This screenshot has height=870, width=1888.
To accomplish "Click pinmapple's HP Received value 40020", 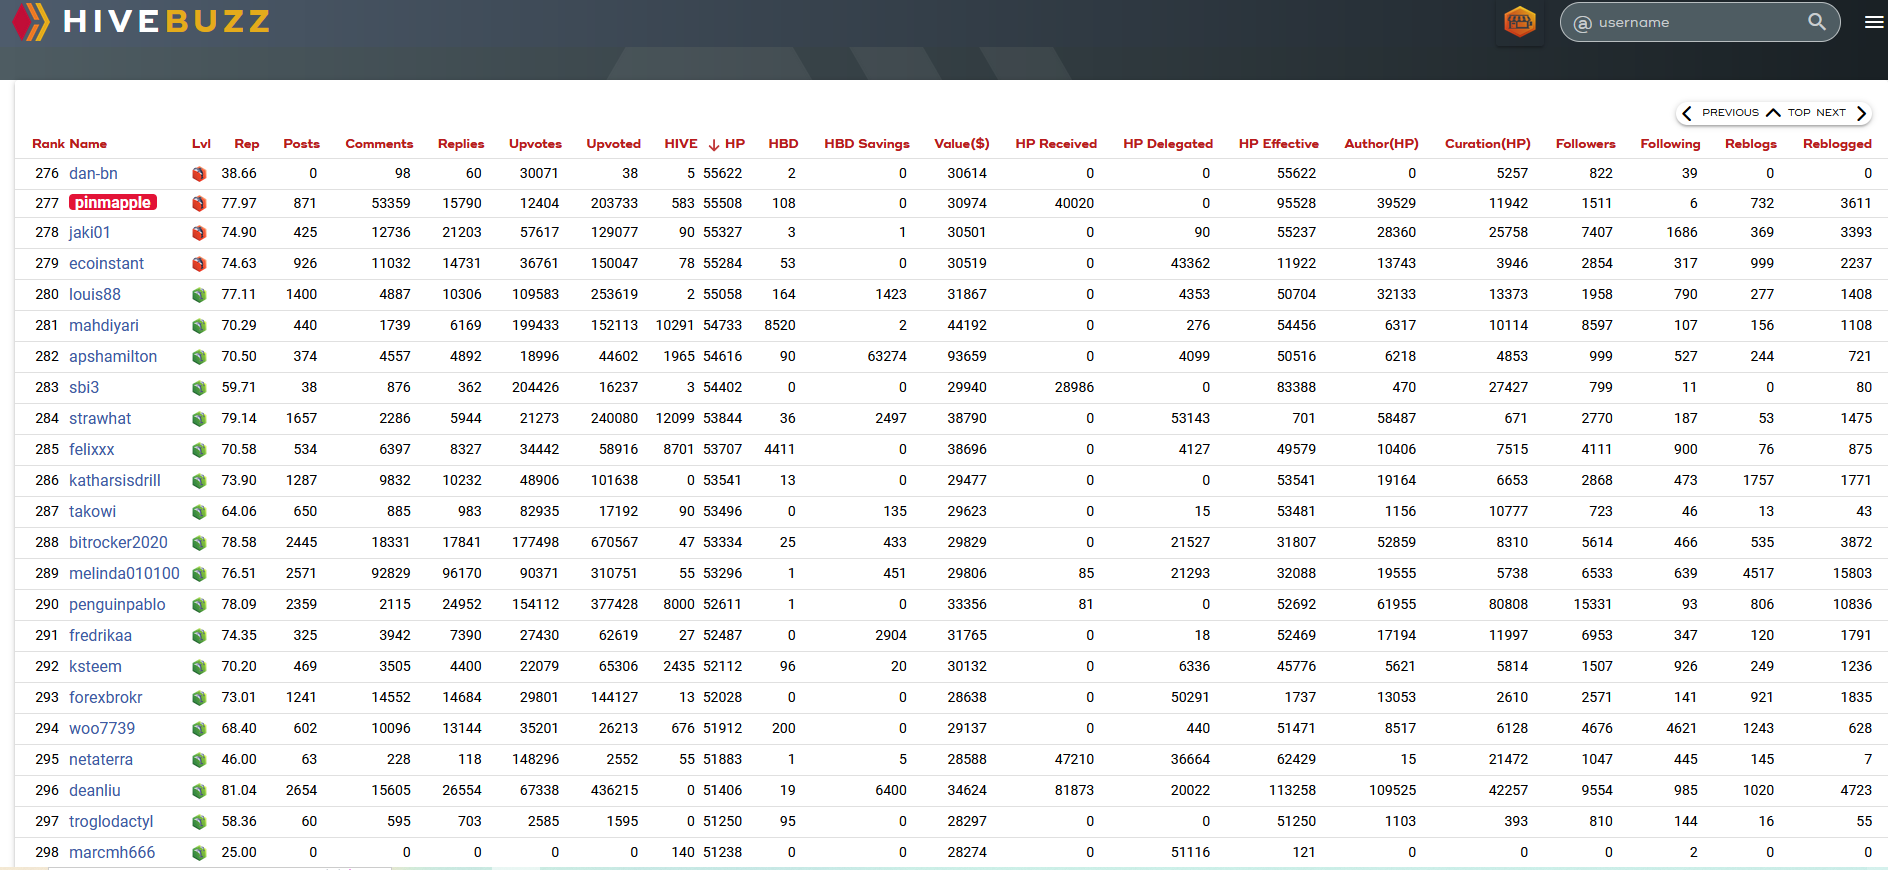I will point(1074,204).
